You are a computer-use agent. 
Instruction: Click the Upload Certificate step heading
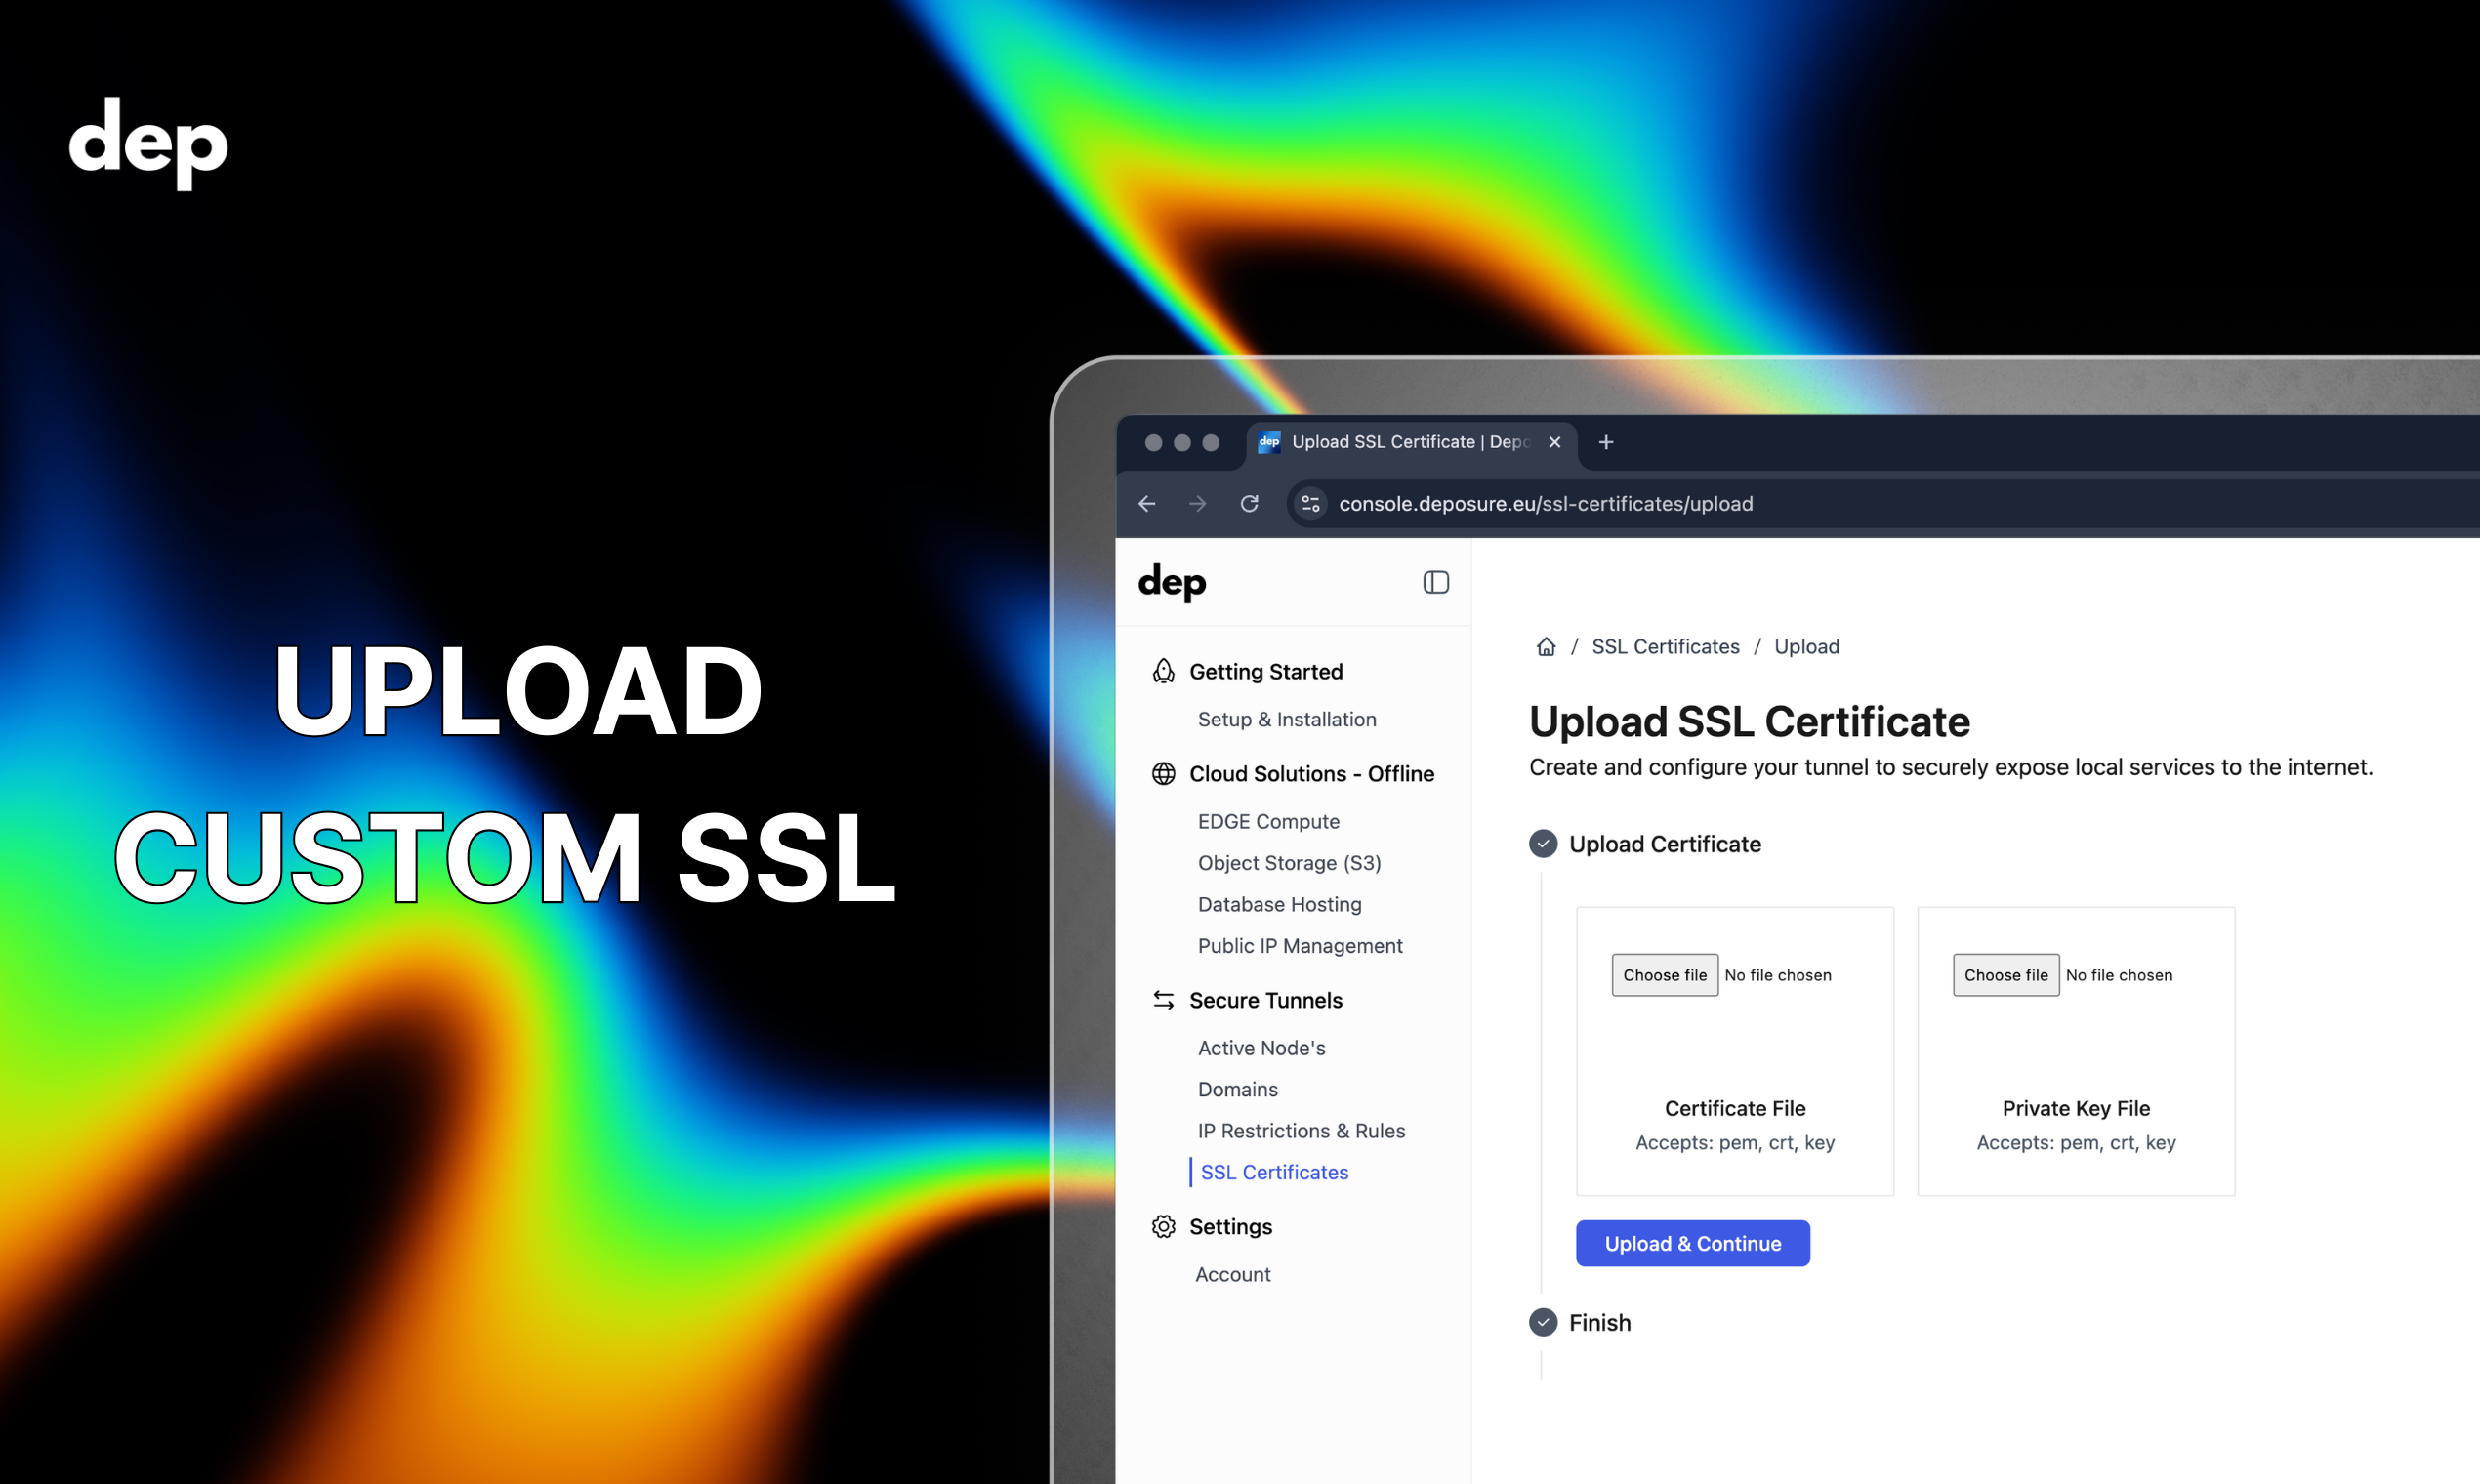[x=1665, y=844]
